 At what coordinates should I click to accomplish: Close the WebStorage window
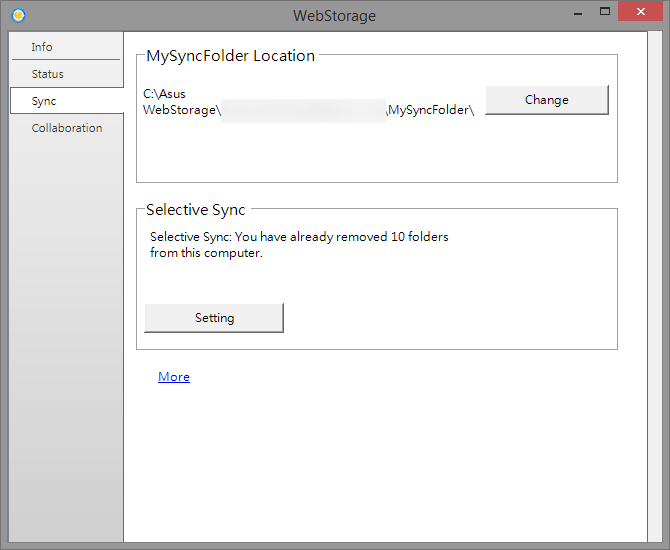coord(640,12)
